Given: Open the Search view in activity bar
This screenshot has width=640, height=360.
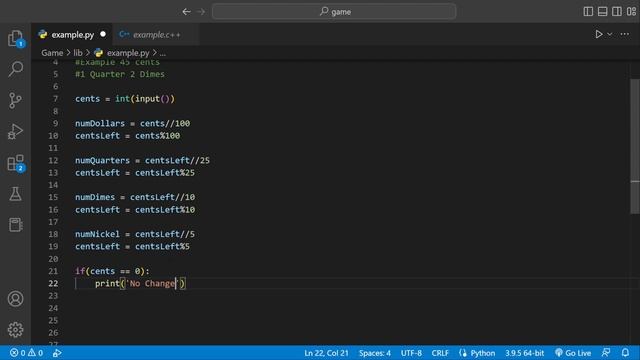Looking at the screenshot, I should coord(16,69).
